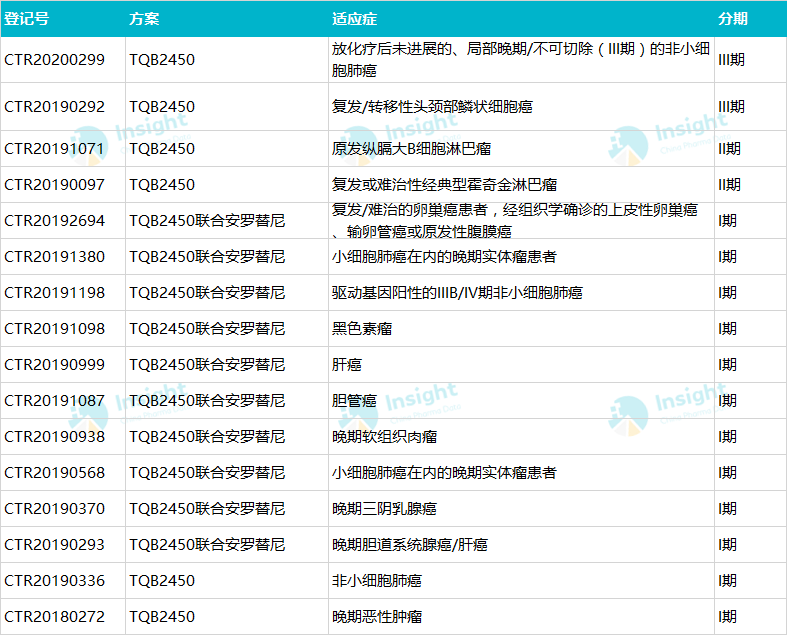Click indication 驱动基因阳性的IIIB/IV期非小细胞肺癌

[x=457, y=293]
